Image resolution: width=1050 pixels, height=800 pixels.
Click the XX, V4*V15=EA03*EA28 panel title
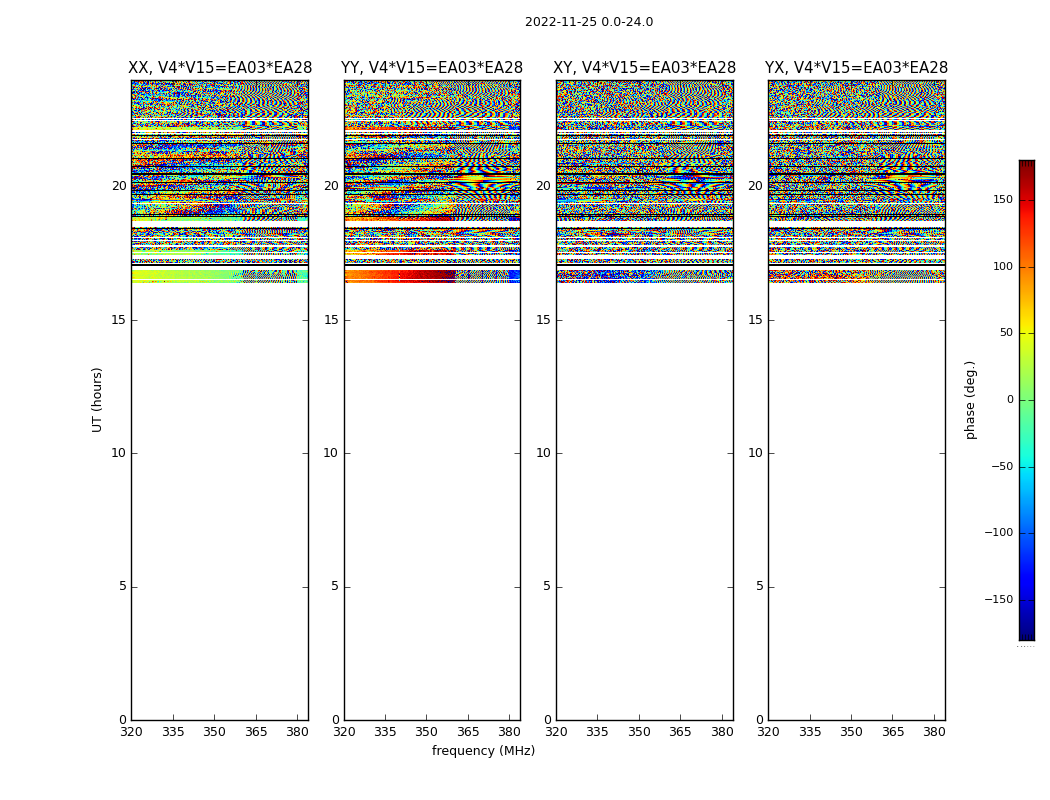pyautogui.click(x=220, y=68)
